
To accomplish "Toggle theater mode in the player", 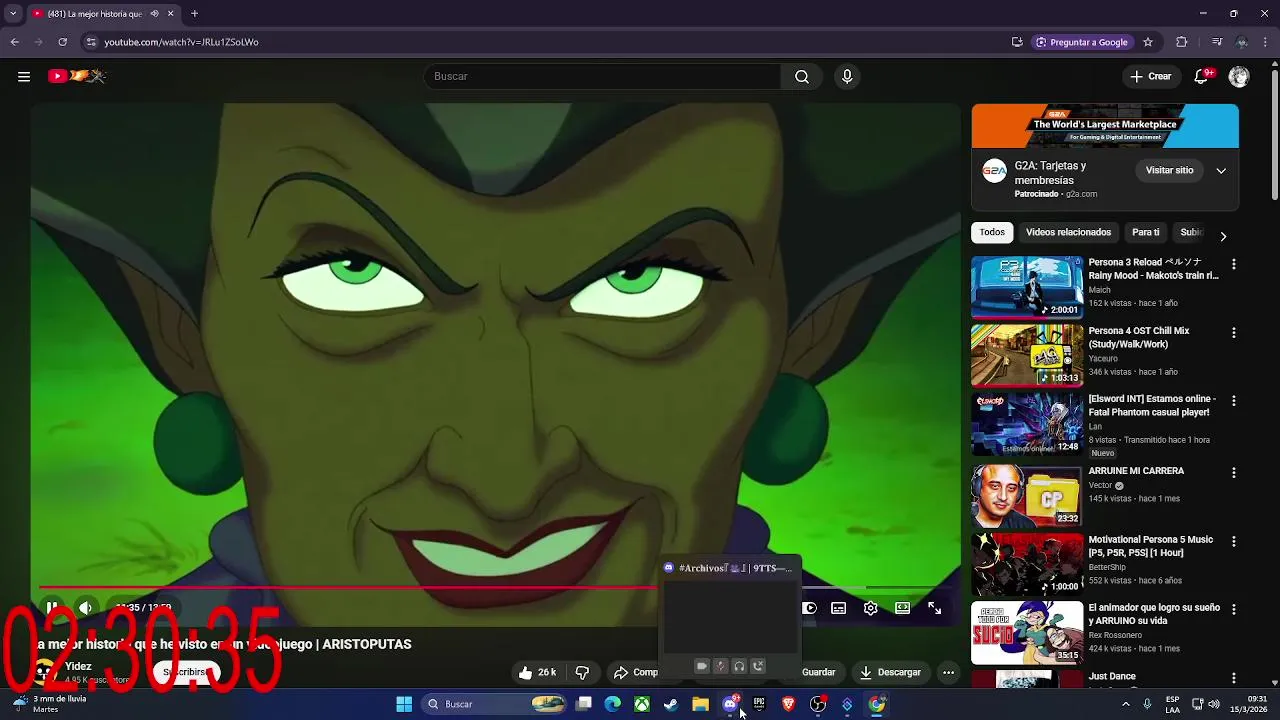I will pyautogui.click(x=902, y=607).
